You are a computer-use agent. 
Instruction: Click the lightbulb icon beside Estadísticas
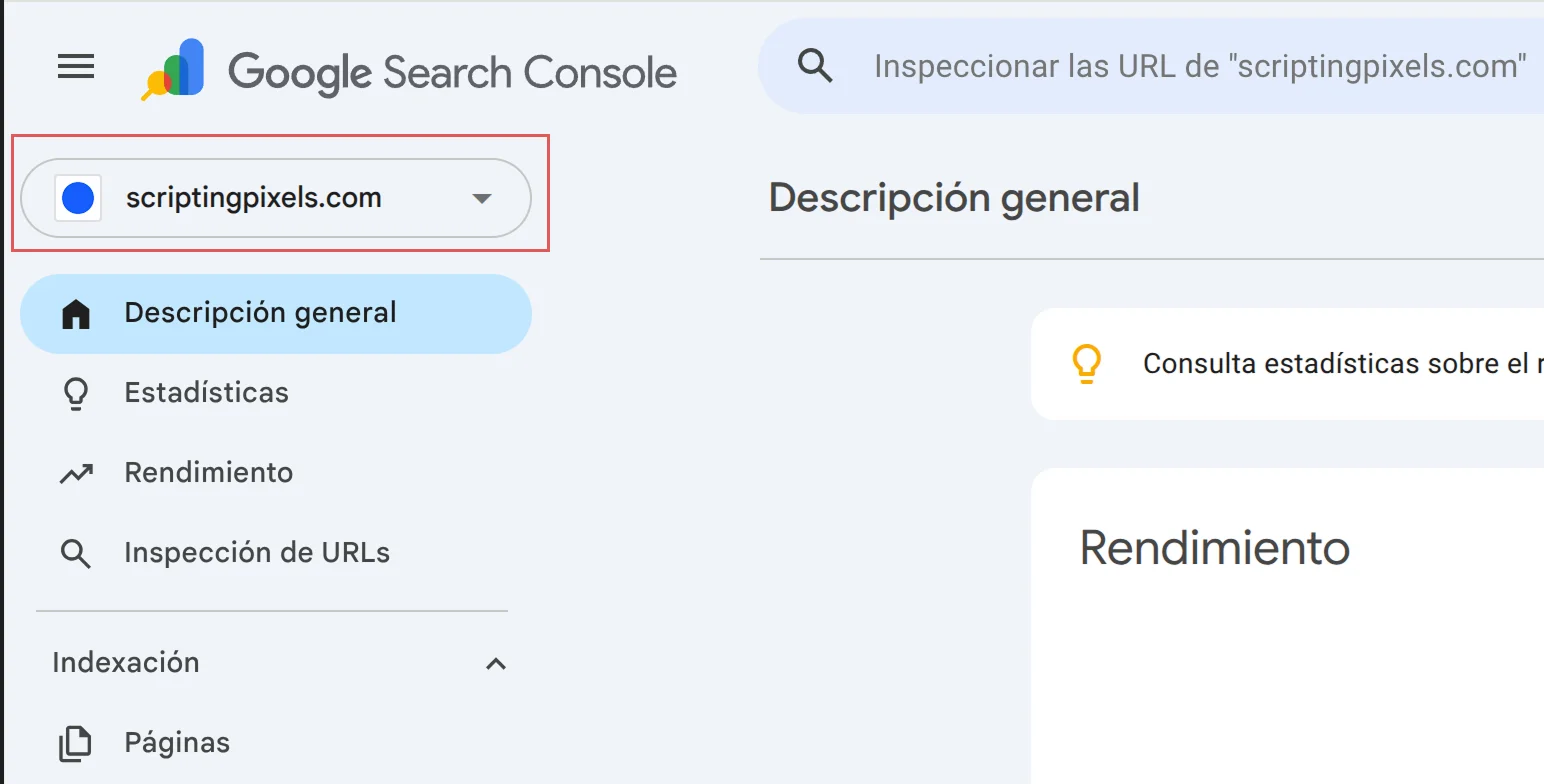pos(76,394)
